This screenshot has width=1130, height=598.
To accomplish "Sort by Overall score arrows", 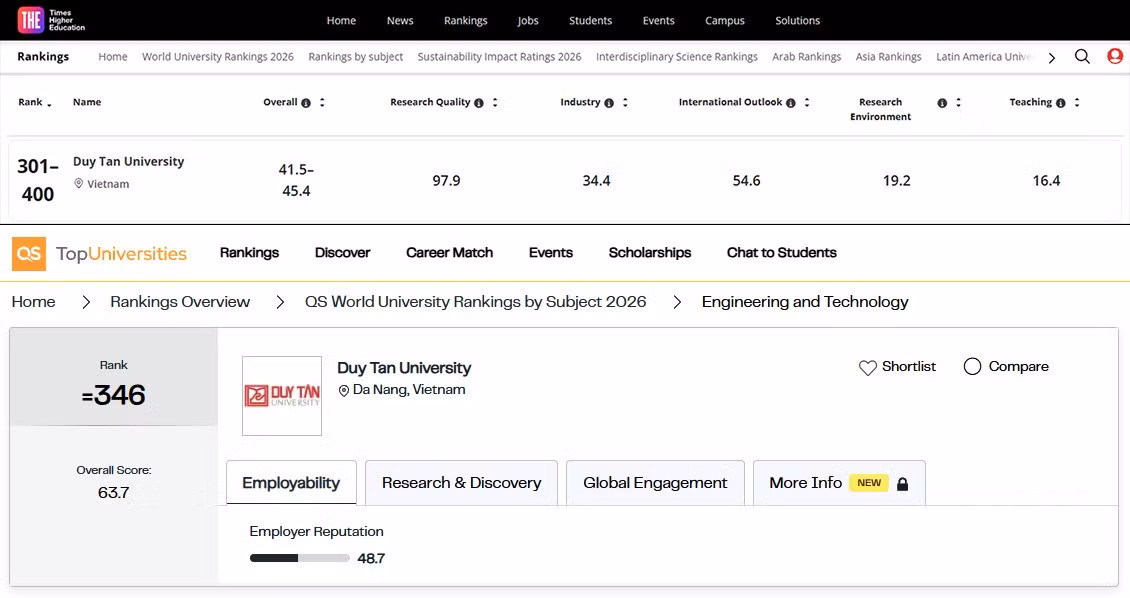I will (322, 102).
